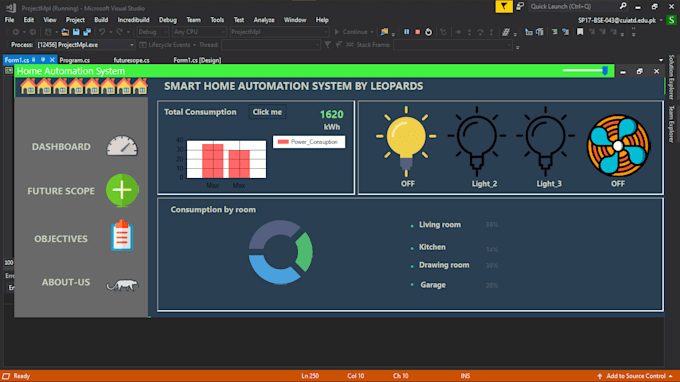
Task: Open Dashboard via the speedometer icon
Action: point(122,146)
